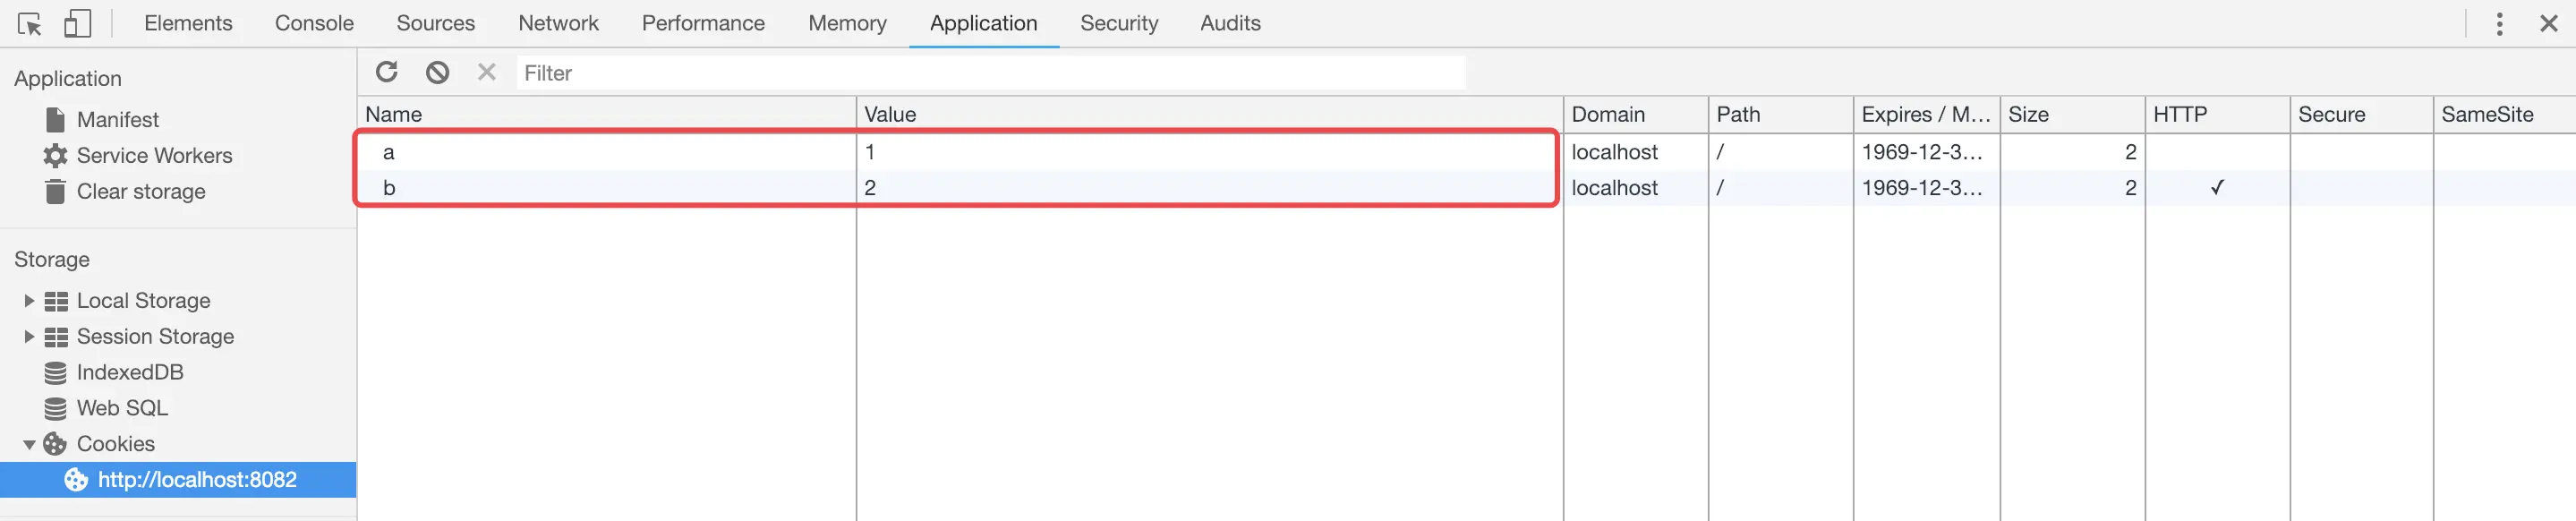Expand the Session Storage tree item

[27, 336]
